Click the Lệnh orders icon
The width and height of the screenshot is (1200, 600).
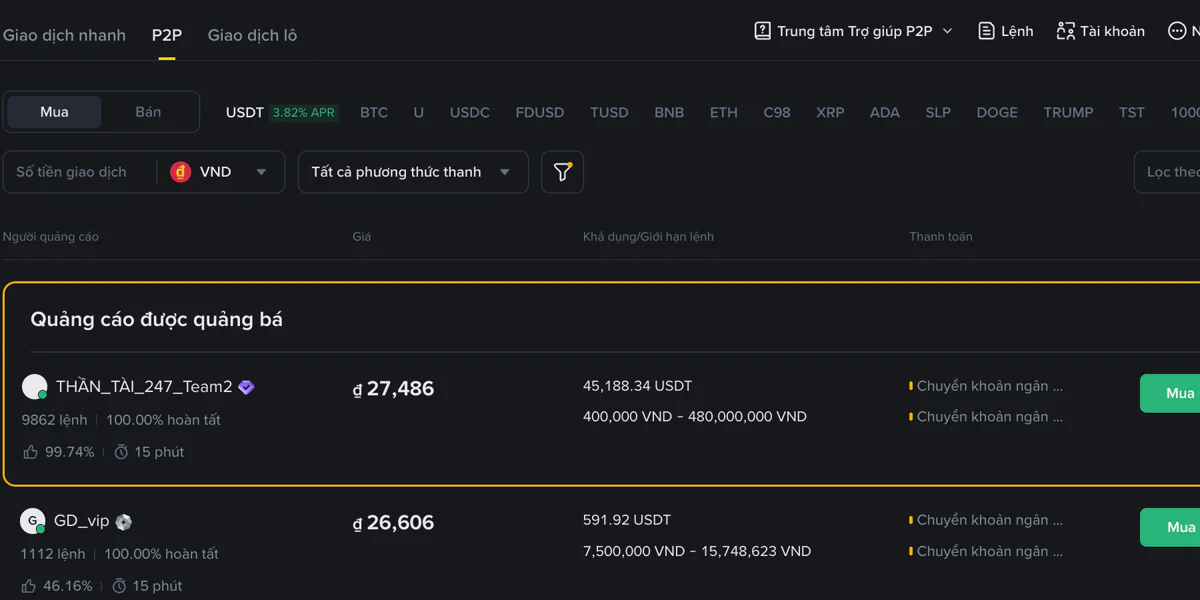pos(987,31)
